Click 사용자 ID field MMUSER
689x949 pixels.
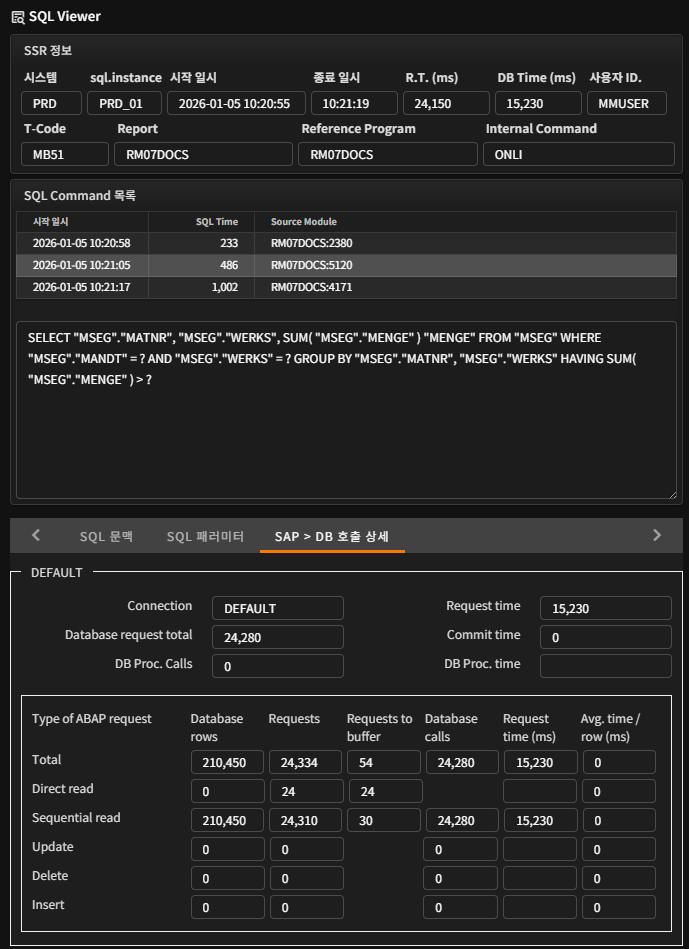pos(627,103)
